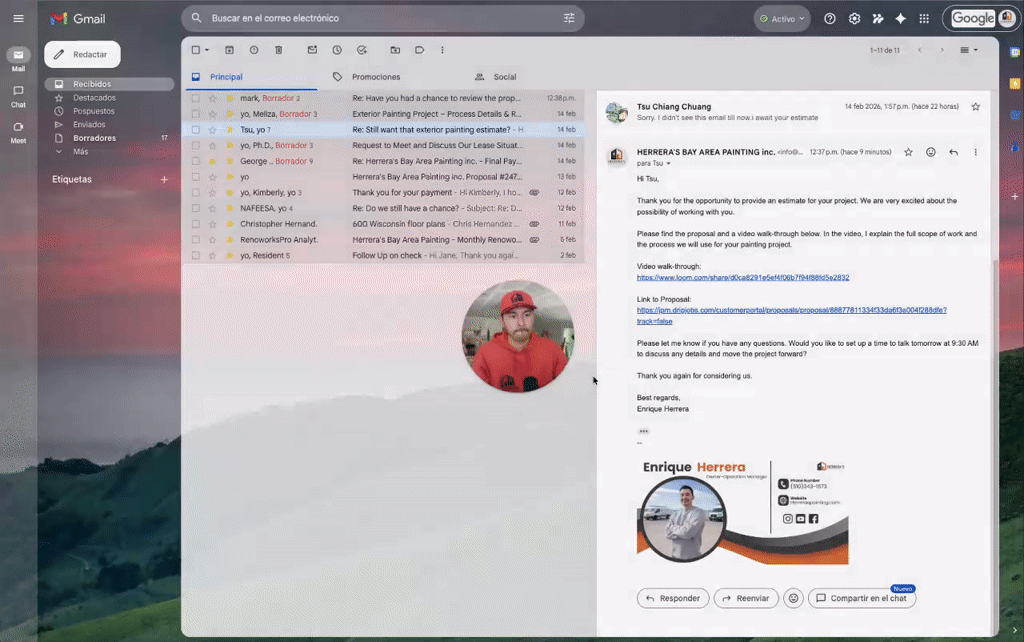
Task: Click Responder to reply to Herrera
Action: [x=673, y=598]
